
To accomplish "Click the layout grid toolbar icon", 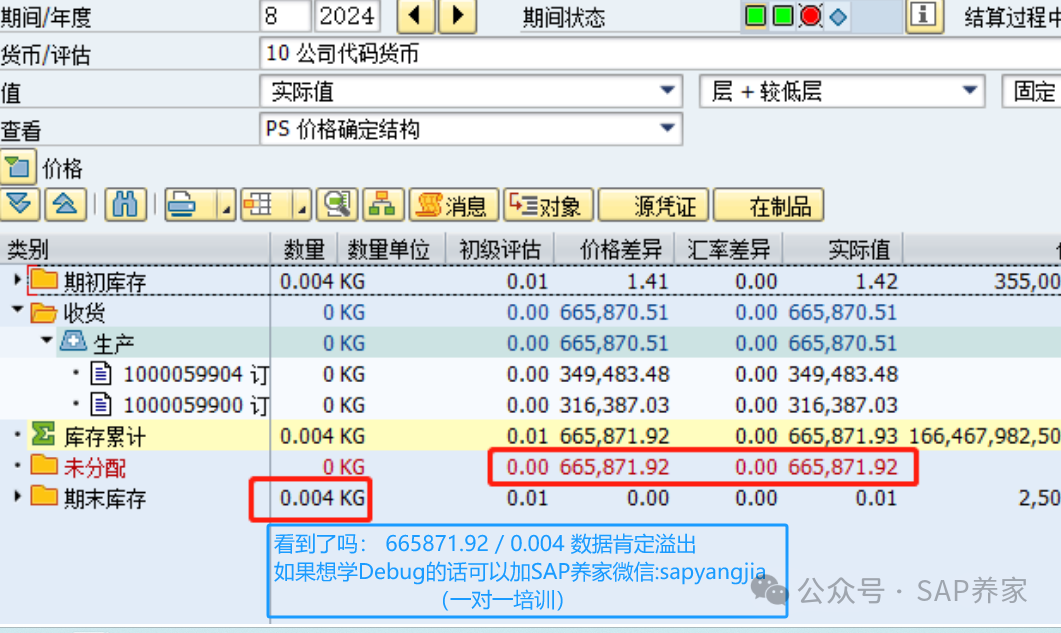I will (x=258, y=204).
